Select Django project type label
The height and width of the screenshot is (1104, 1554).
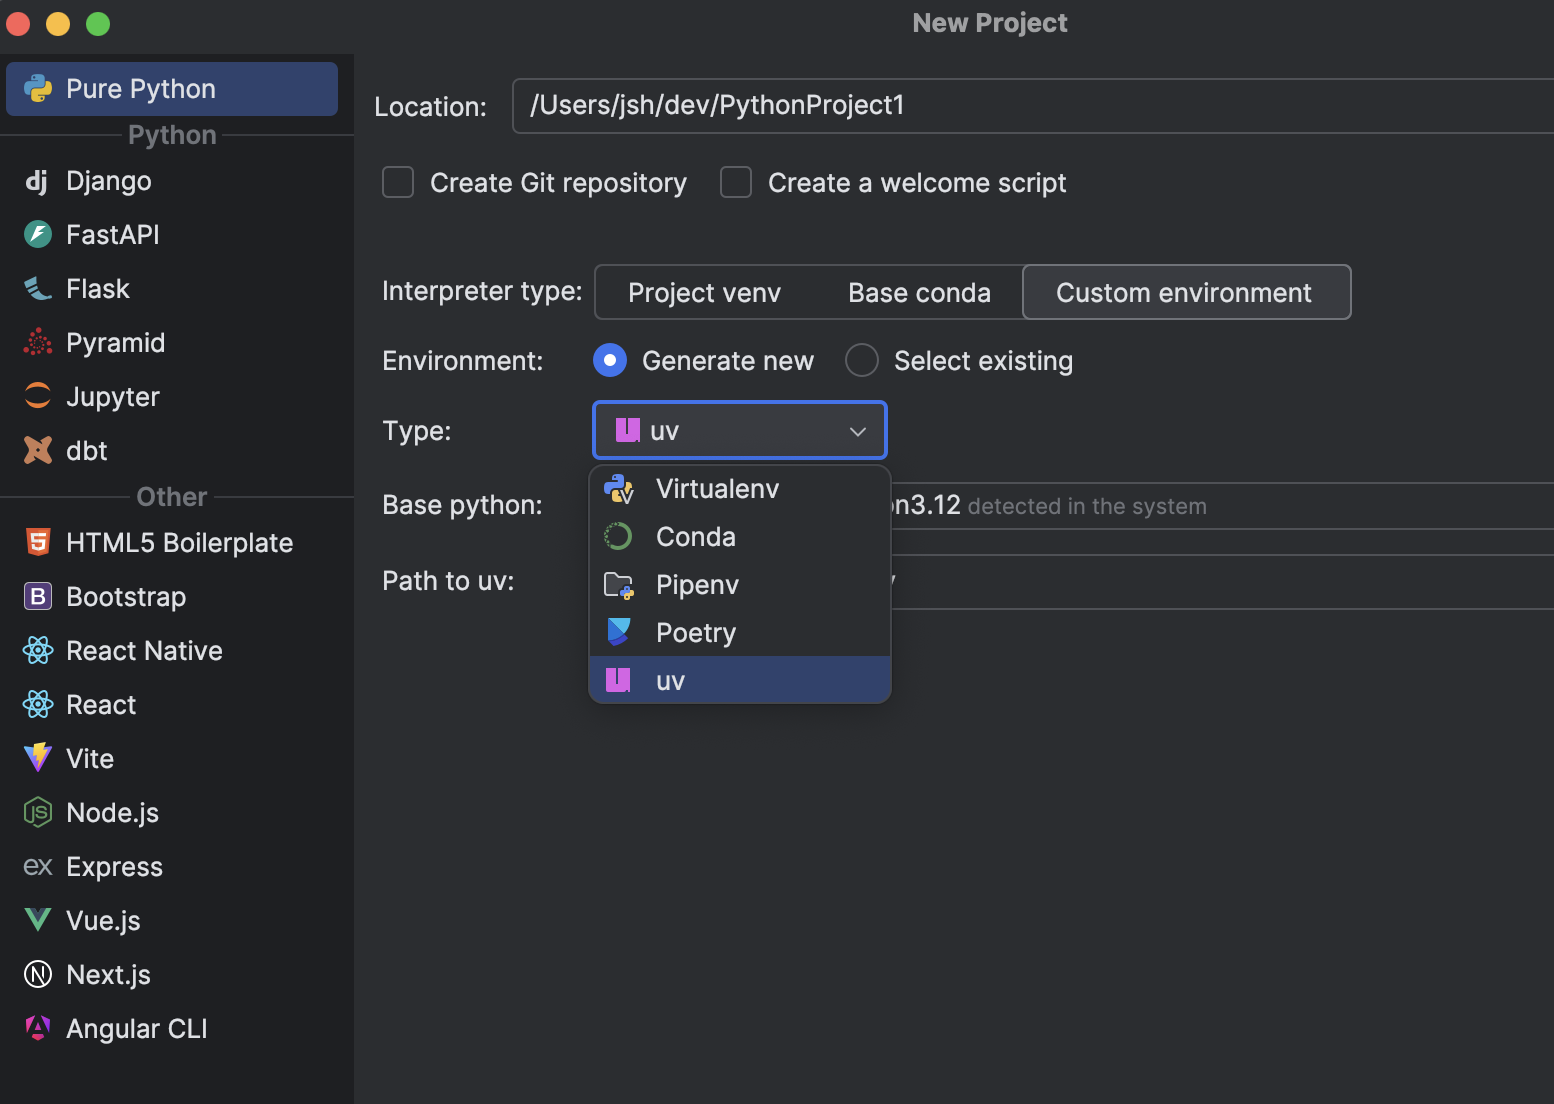click(x=109, y=181)
